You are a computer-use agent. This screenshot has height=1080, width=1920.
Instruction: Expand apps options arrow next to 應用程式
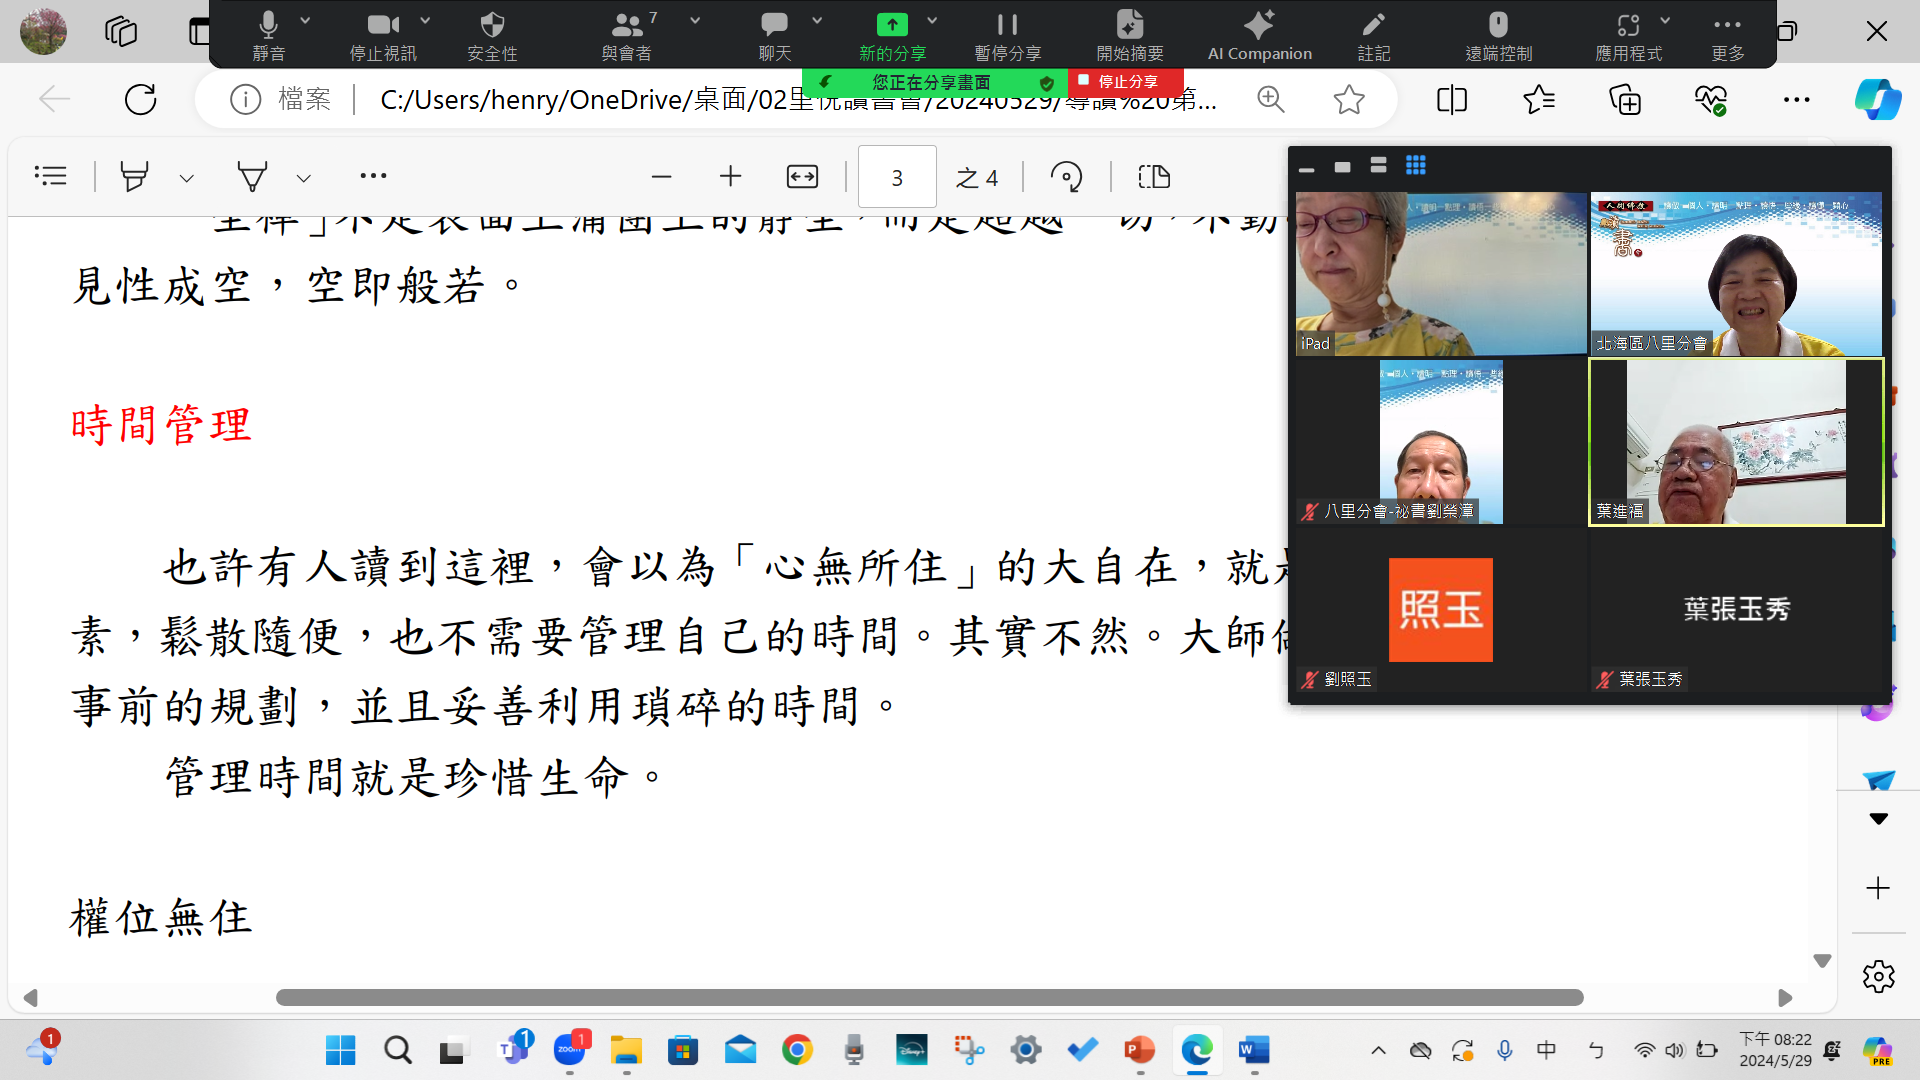click(1665, 20)
